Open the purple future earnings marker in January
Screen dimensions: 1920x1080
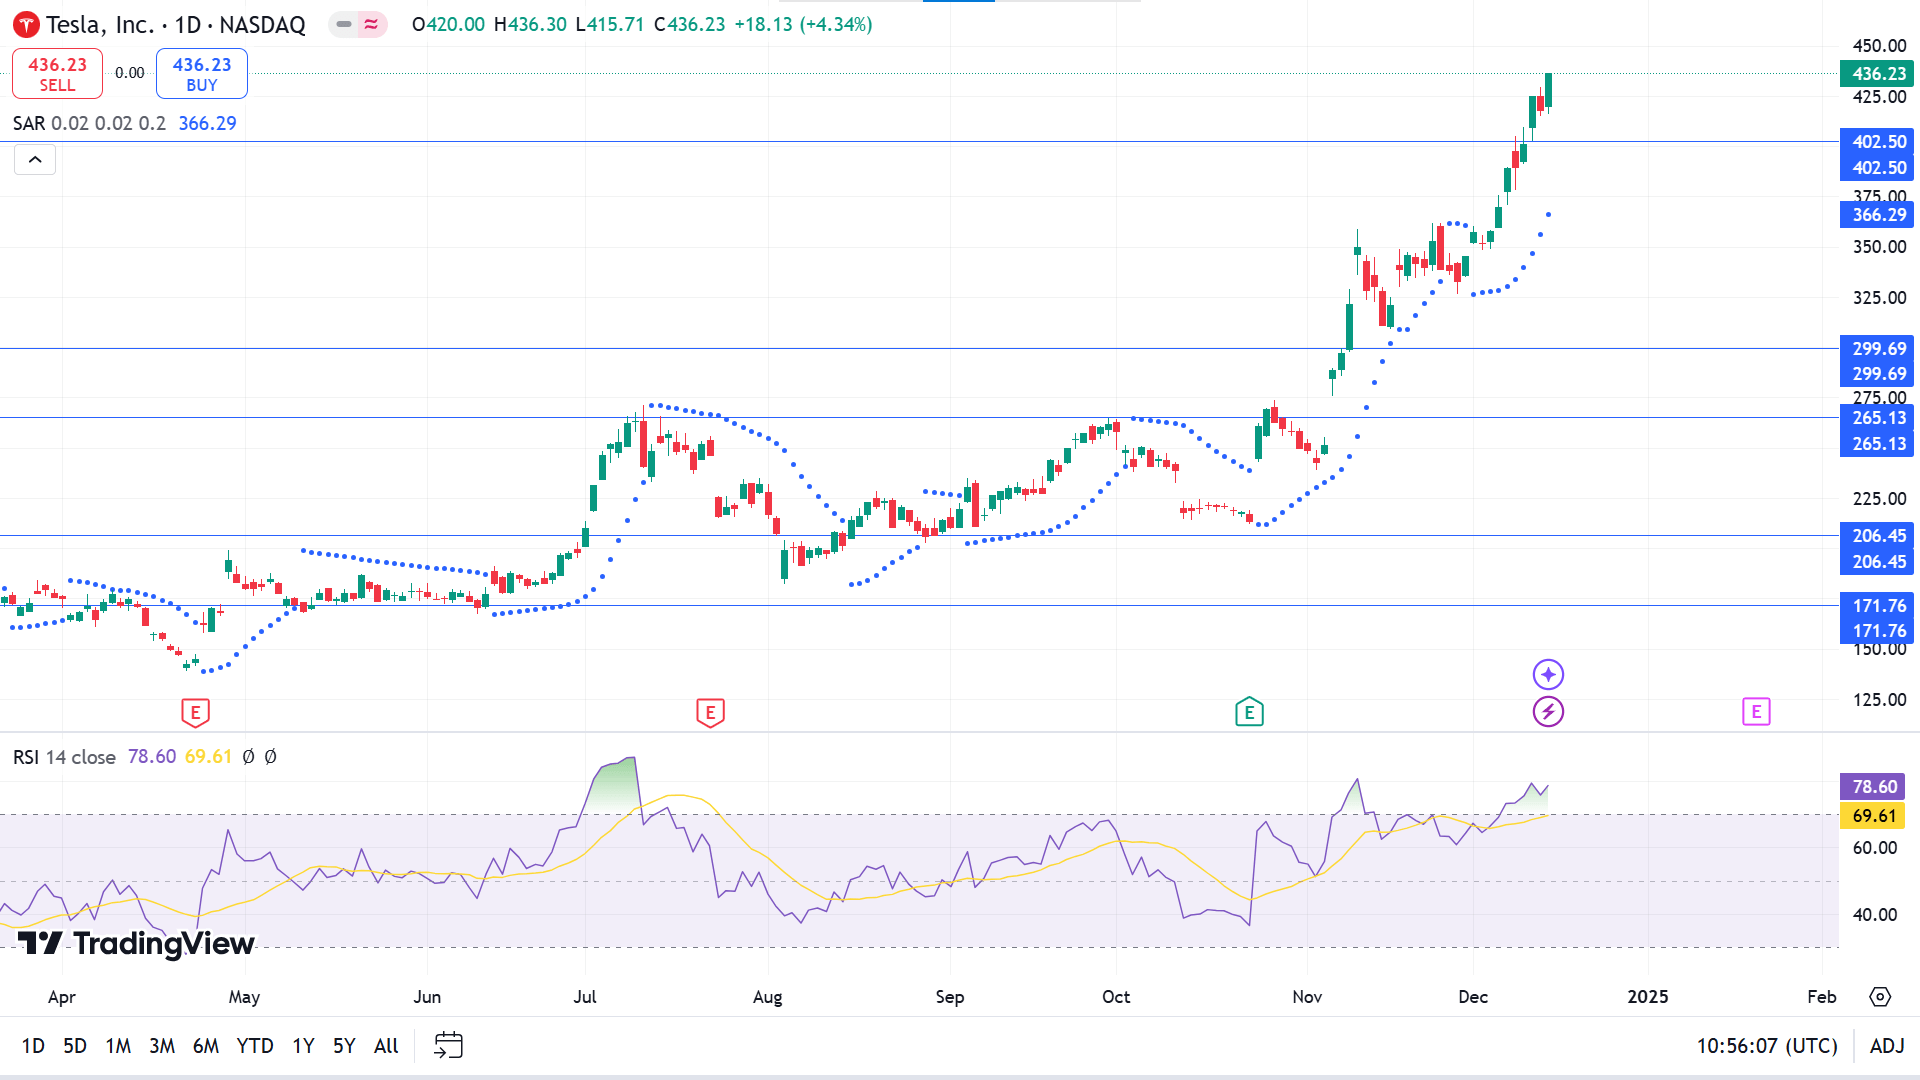pos(1756,712)
